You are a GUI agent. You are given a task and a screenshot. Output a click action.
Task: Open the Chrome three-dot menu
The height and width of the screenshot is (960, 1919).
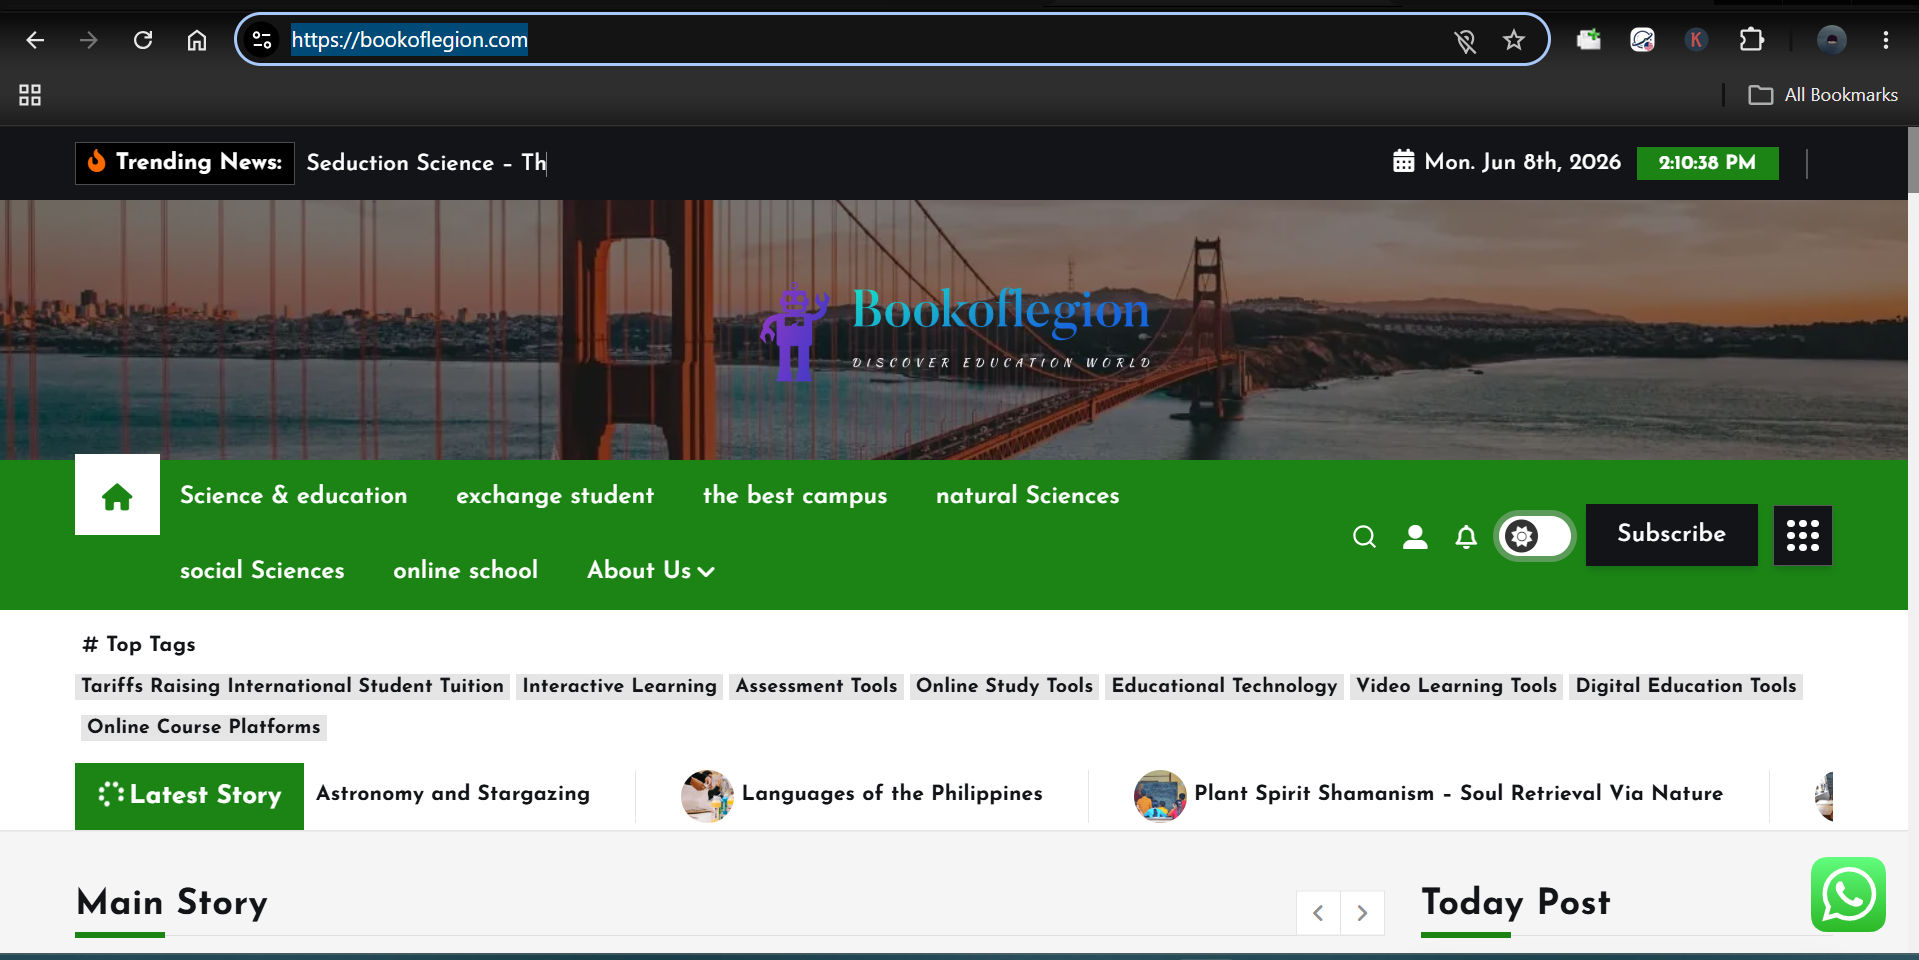[1886, 40]
